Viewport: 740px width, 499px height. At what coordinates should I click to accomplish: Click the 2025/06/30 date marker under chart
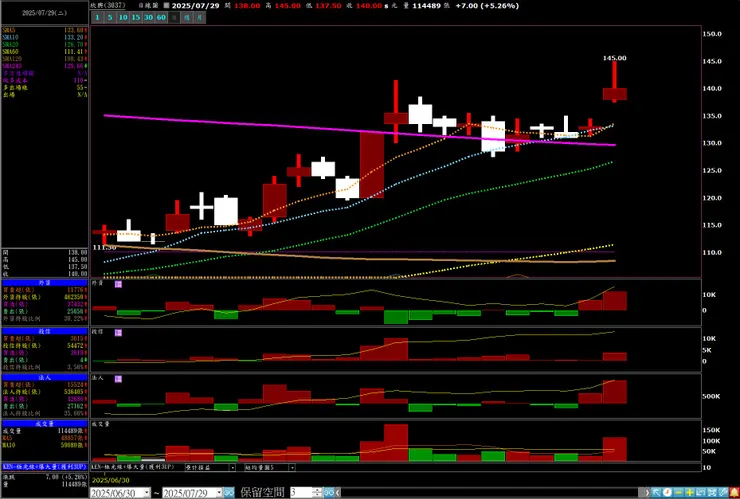110,480
